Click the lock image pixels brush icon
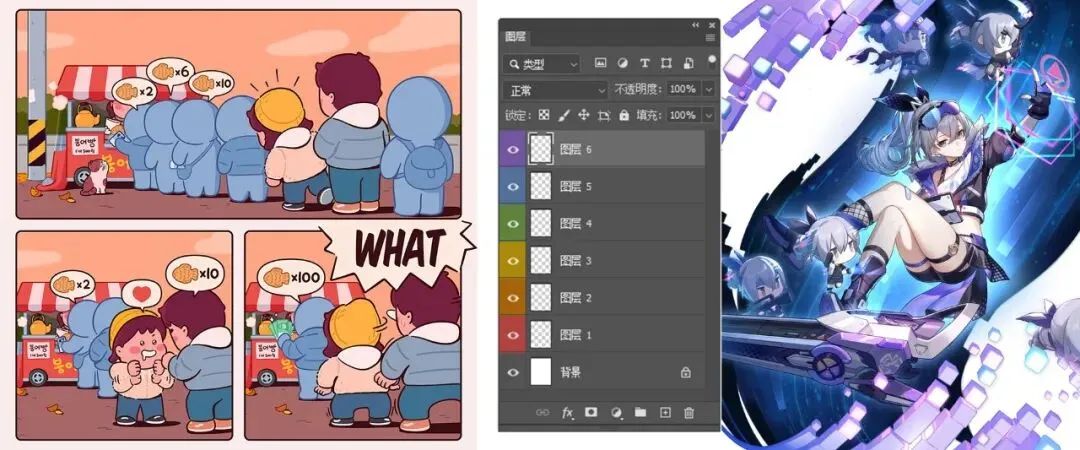The height and width of the screenshot is (450, 1080). 563,115
